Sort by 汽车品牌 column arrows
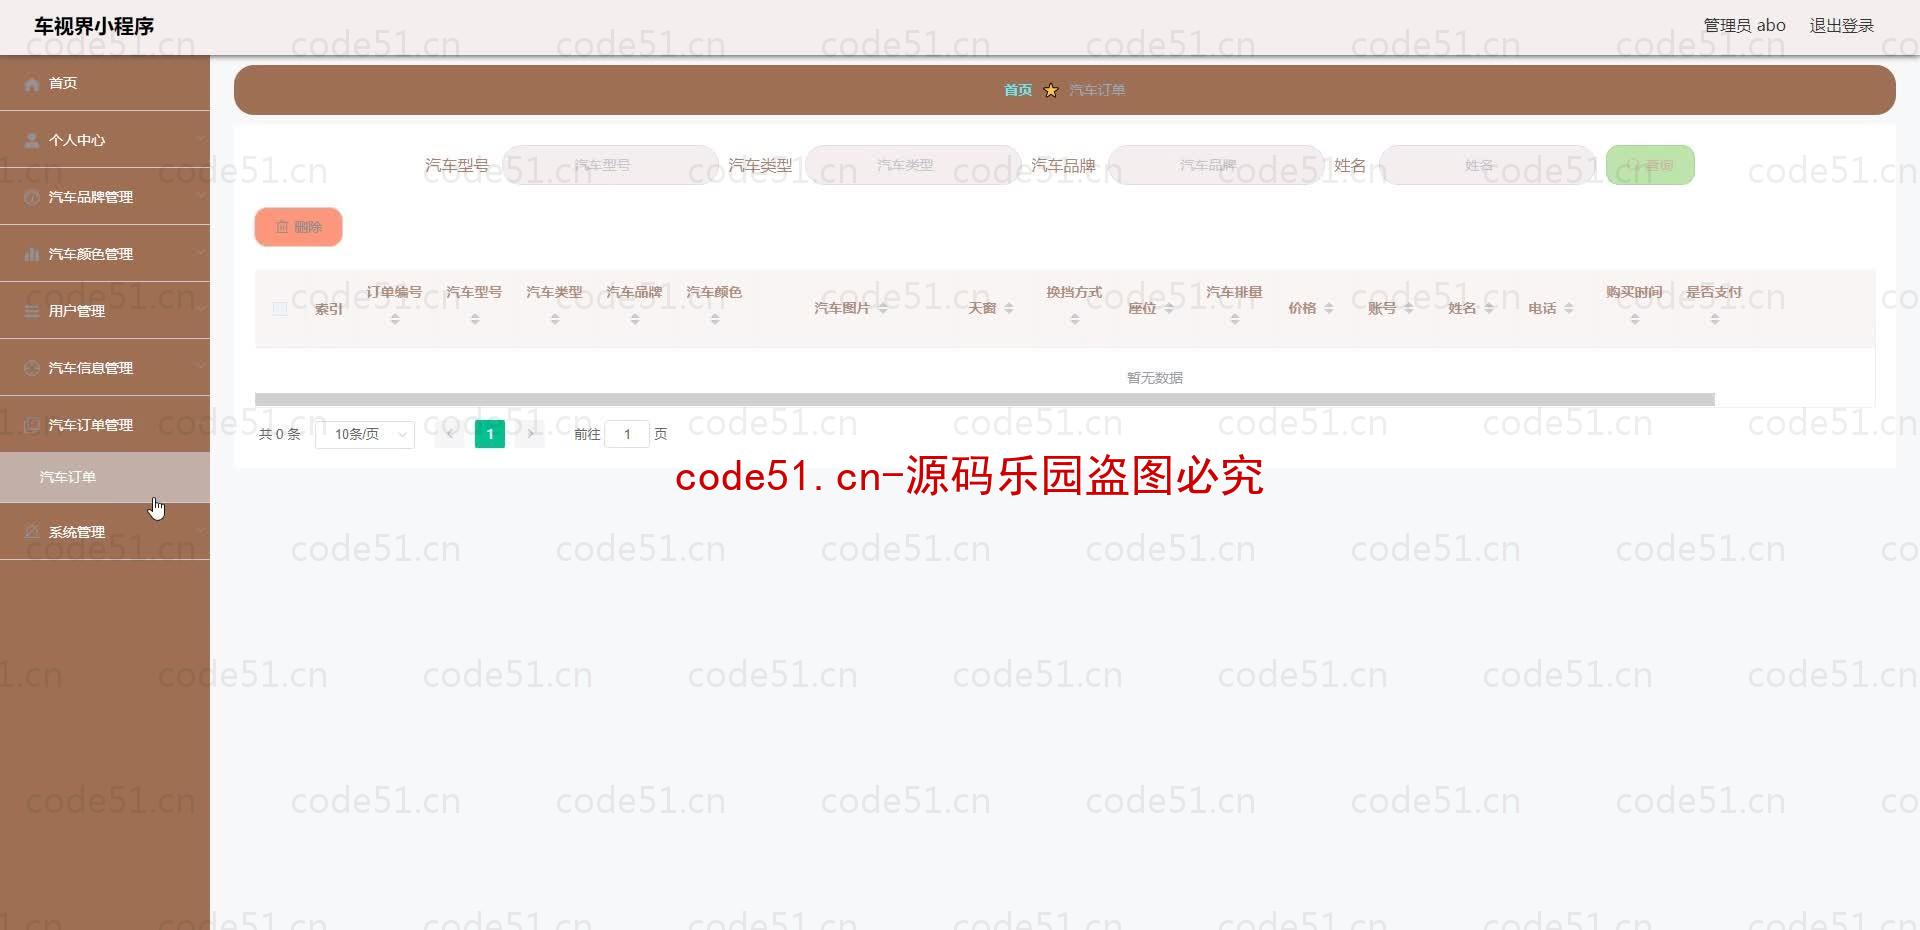Screen dimensions: 1920x930 (x=635, y=319)
